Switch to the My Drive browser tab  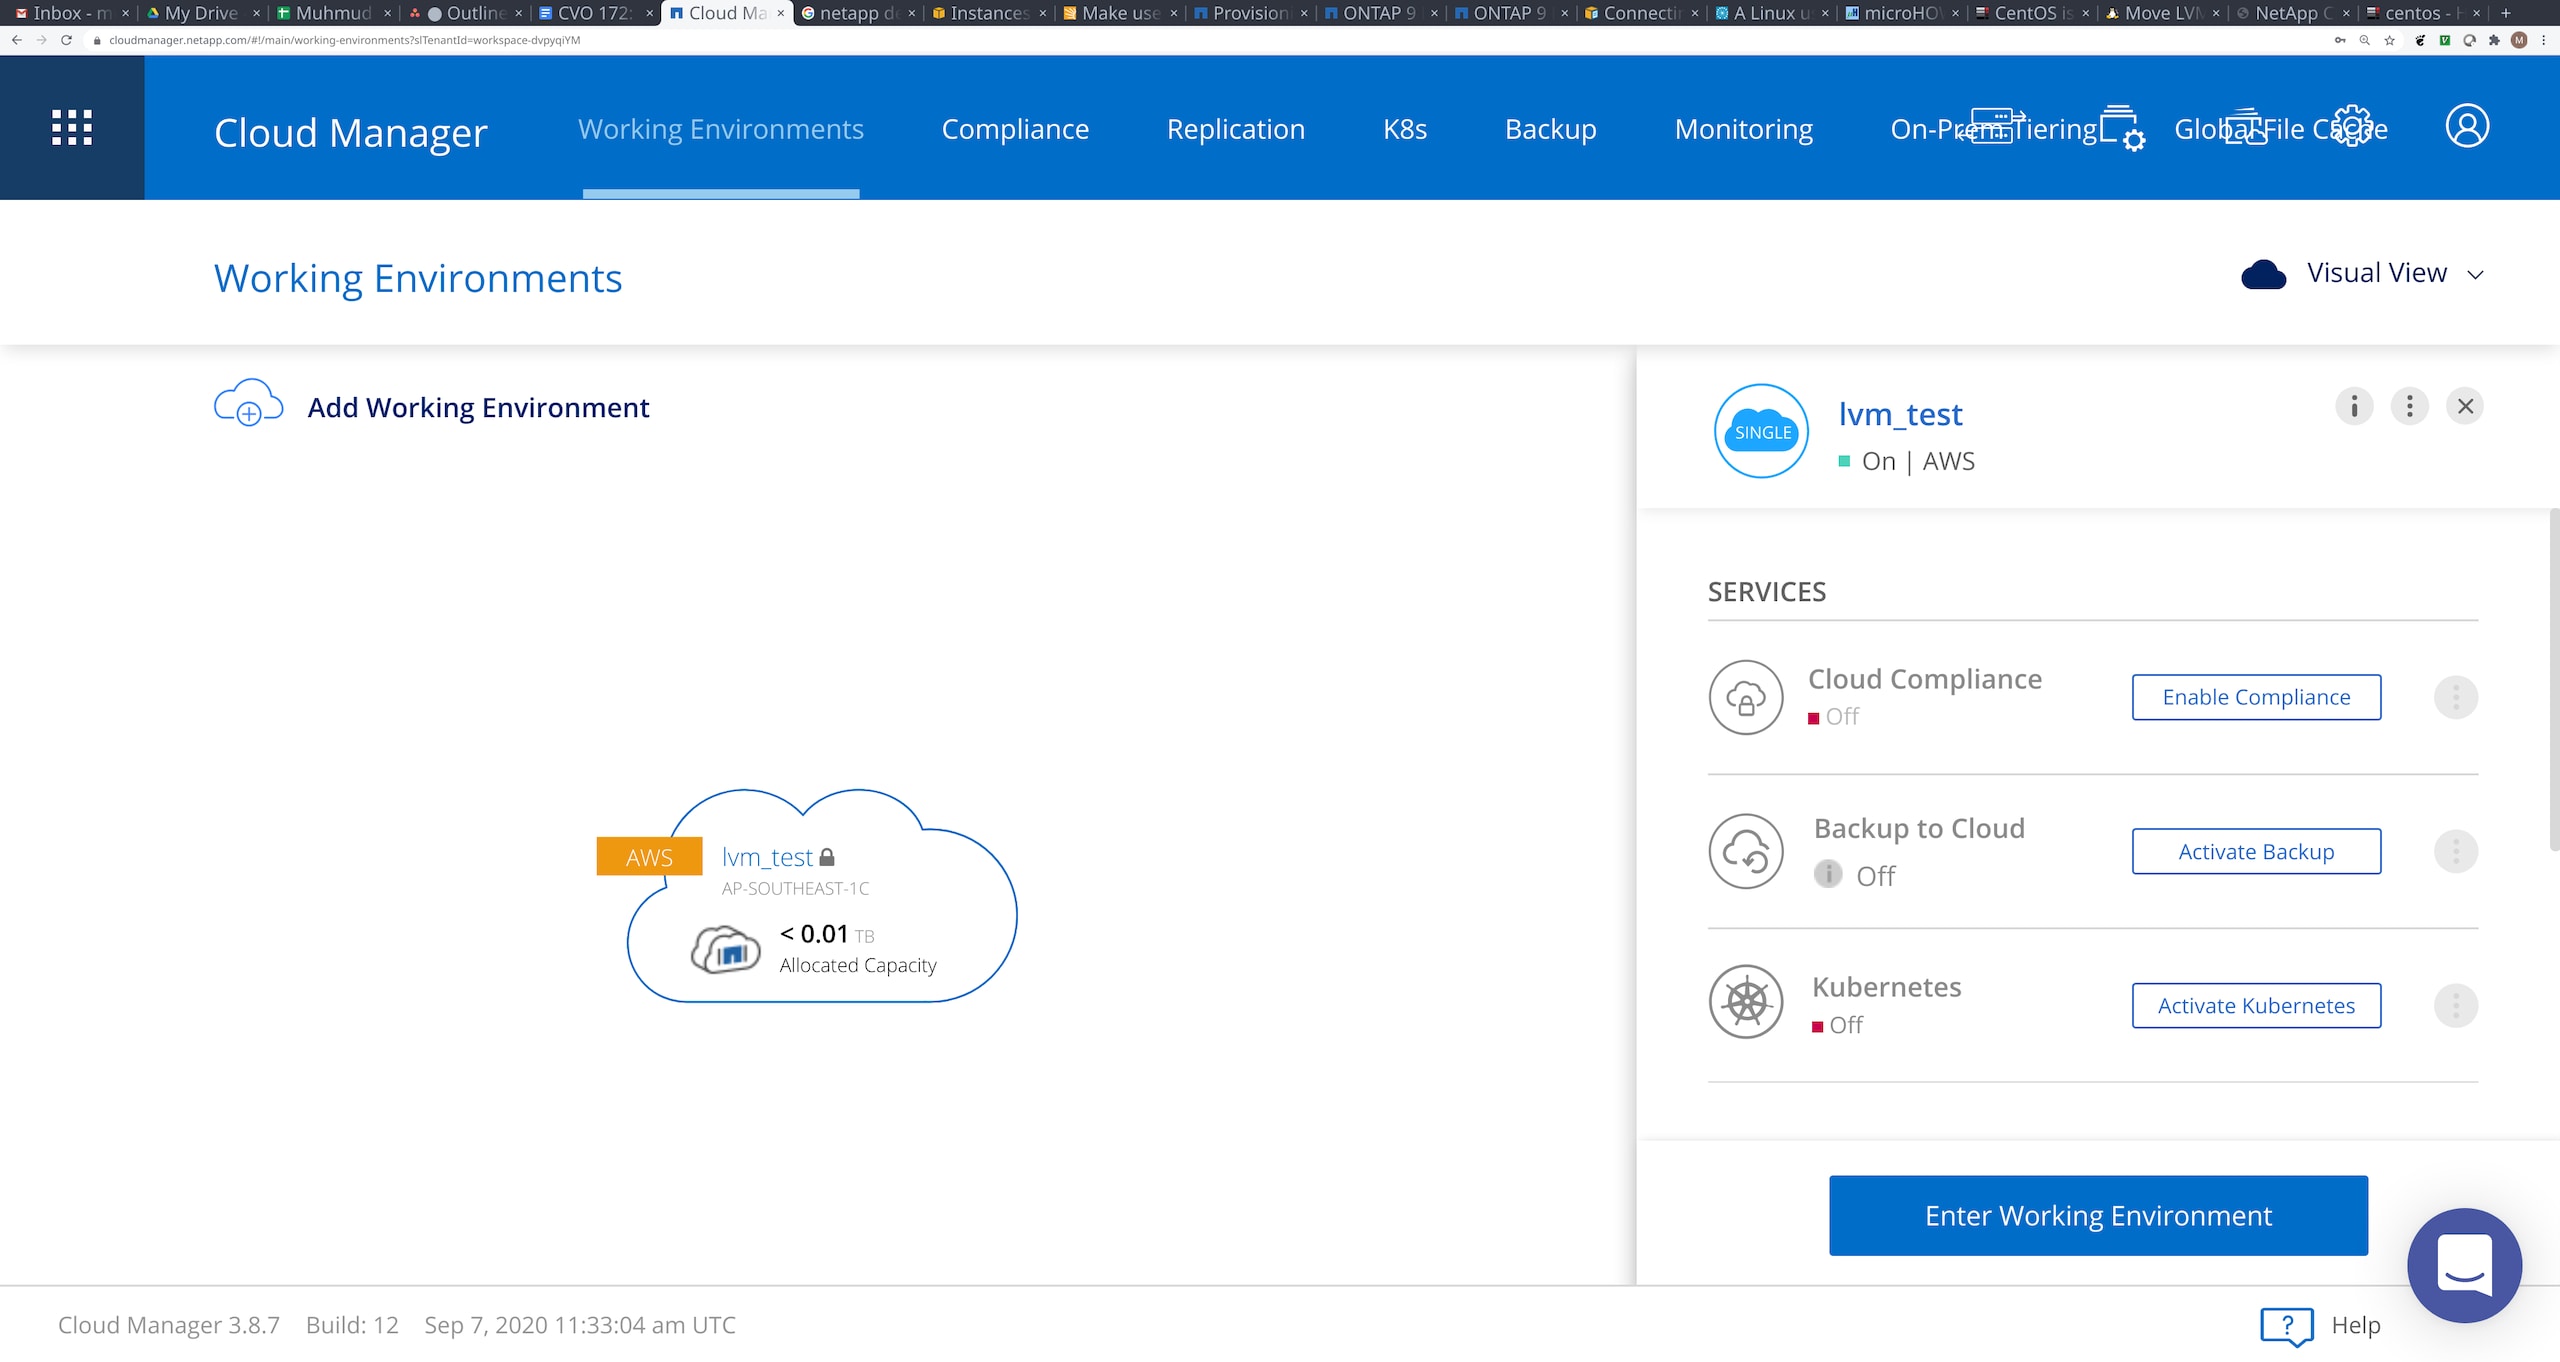click(x=200, y=13)
